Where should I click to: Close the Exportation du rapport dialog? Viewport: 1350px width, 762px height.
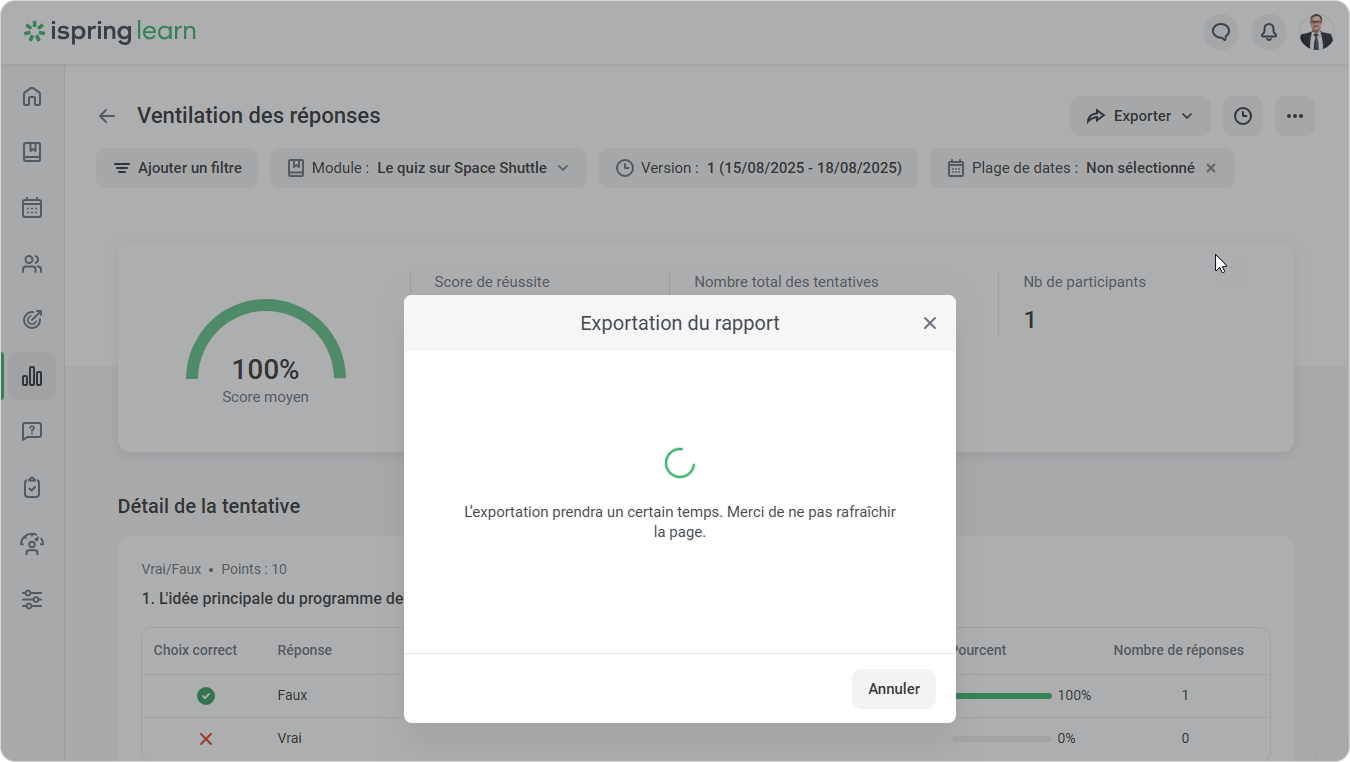929,323
